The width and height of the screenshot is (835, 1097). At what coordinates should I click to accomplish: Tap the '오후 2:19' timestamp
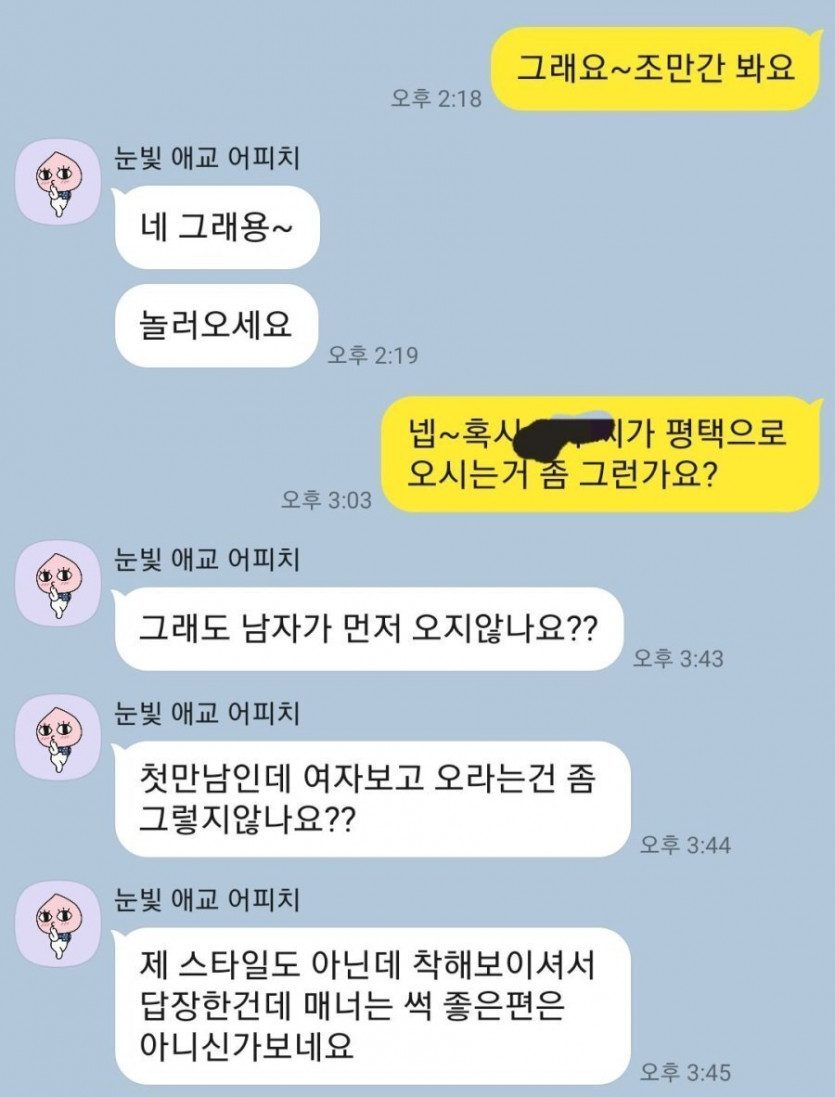tap(373, 355)
